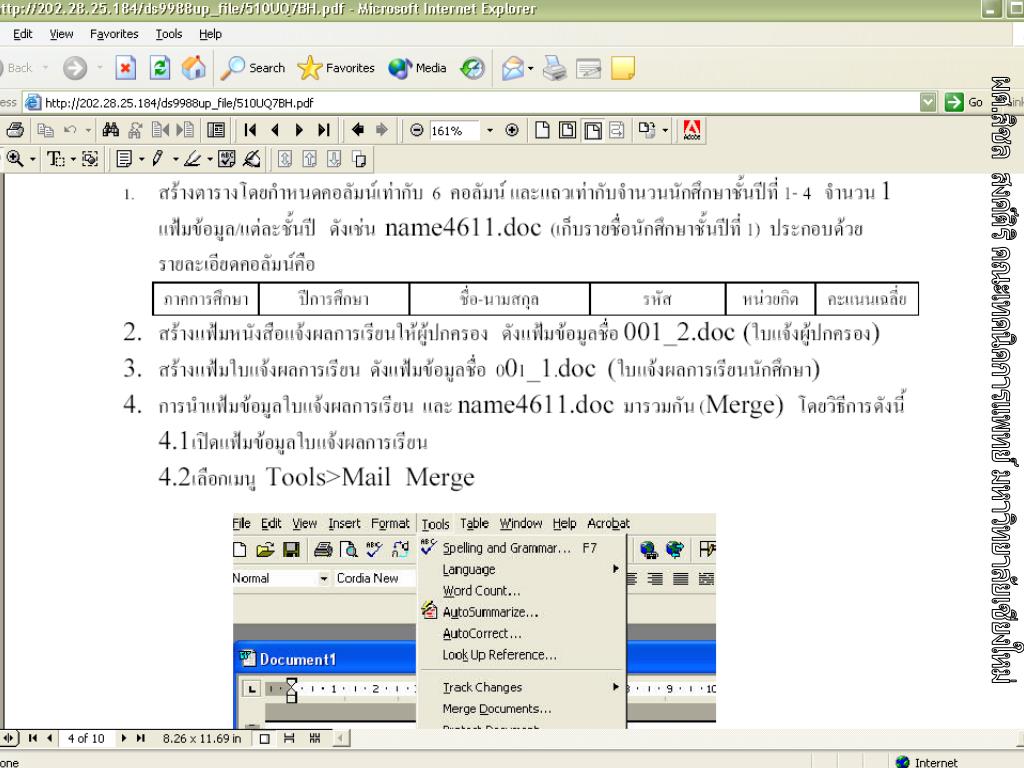
Task: Click the printer icon in the Internet Explorer toolbar
Action: 554,68
